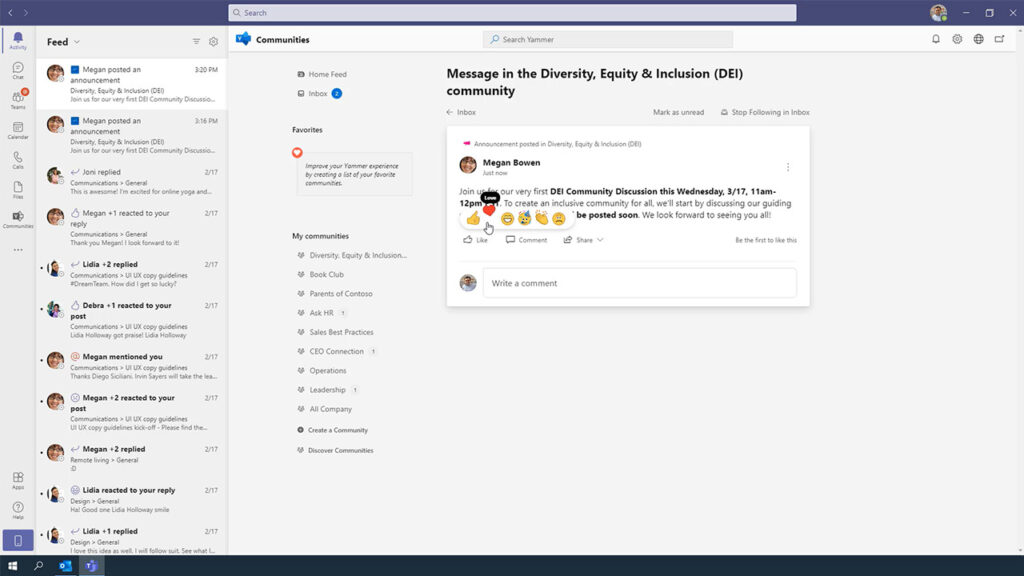Open Megan's 3:16 PM announcement notification
Screen dimensions: 1024x576
pos(131,135)
